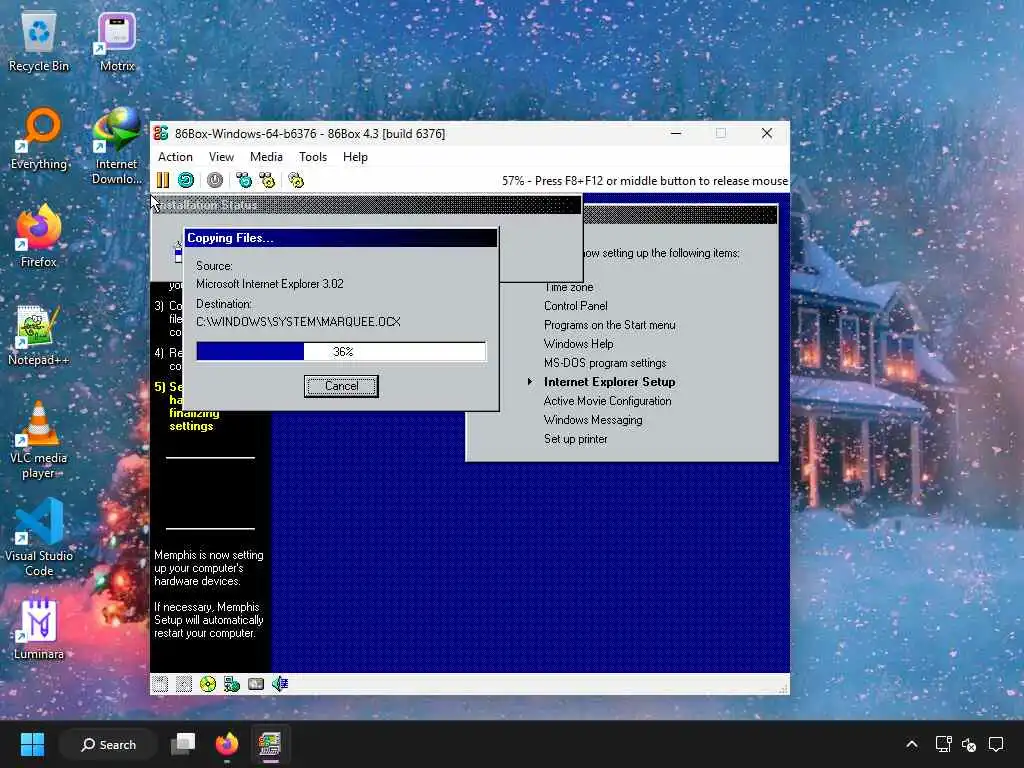1024x768 pixels.
Task: Open Task View on taskbar
Action: (183, 744)
